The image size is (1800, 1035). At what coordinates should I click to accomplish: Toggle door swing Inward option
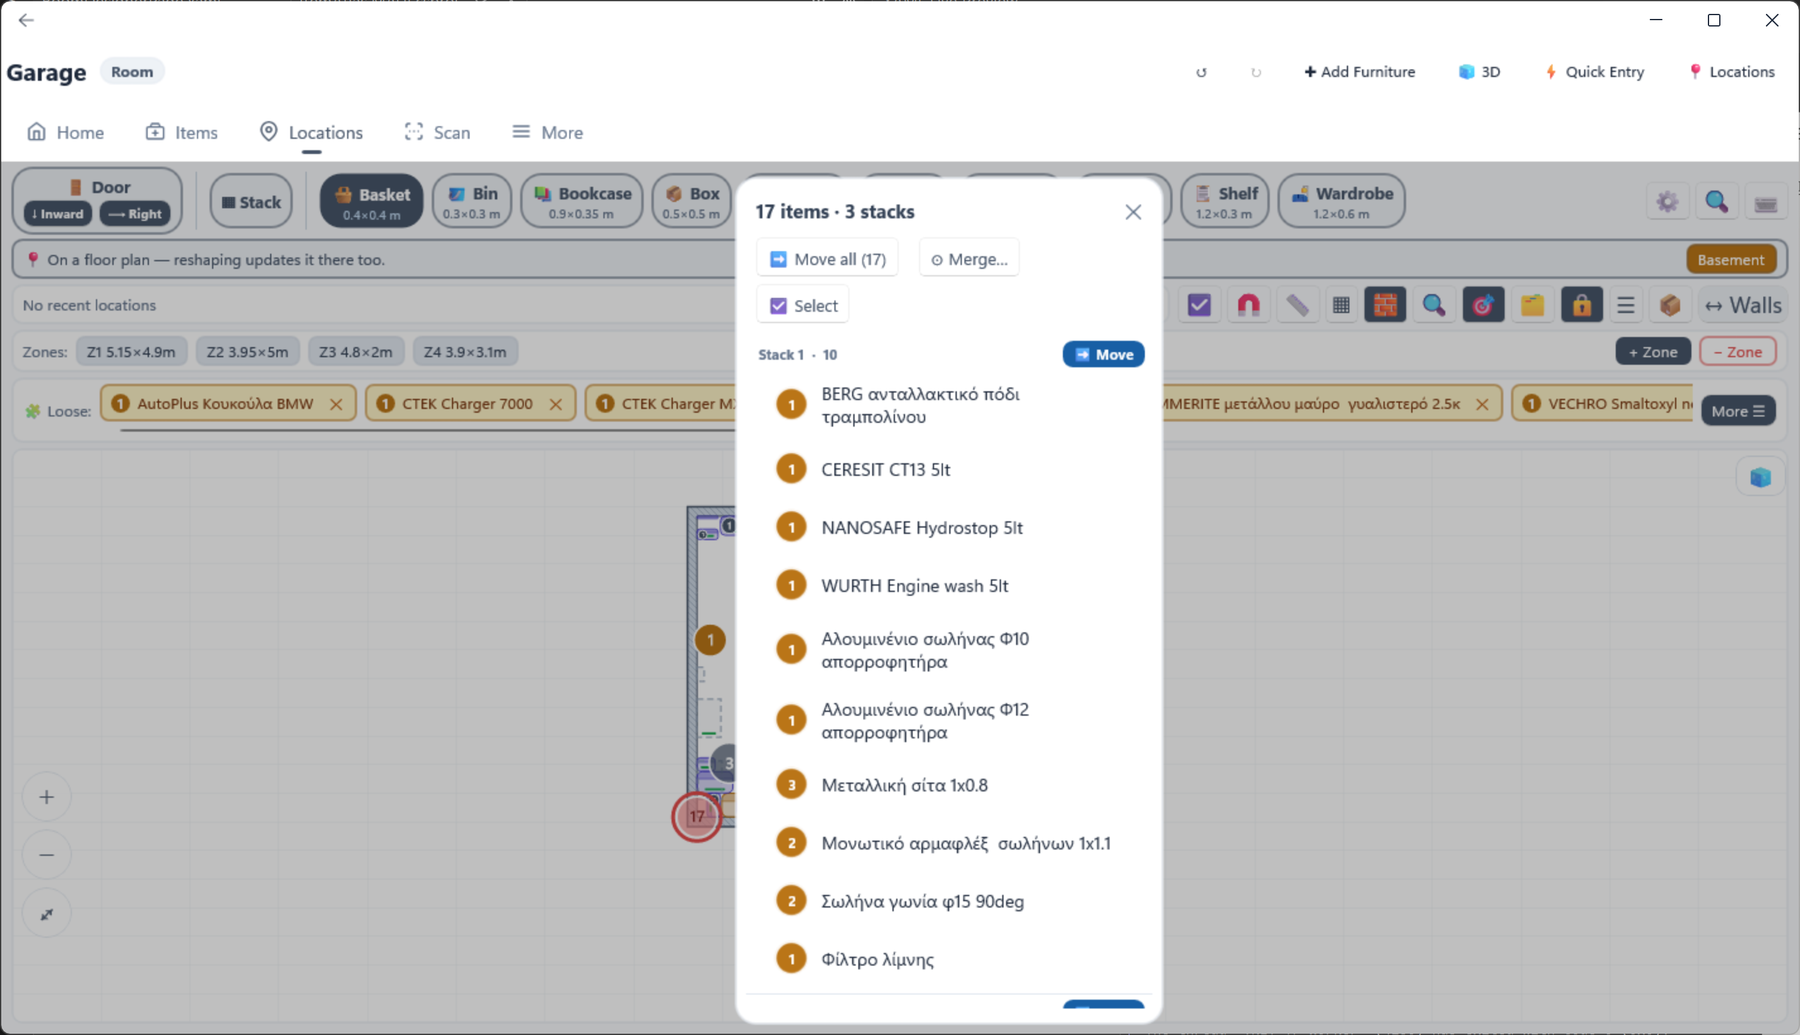click(x=58, y=214)
